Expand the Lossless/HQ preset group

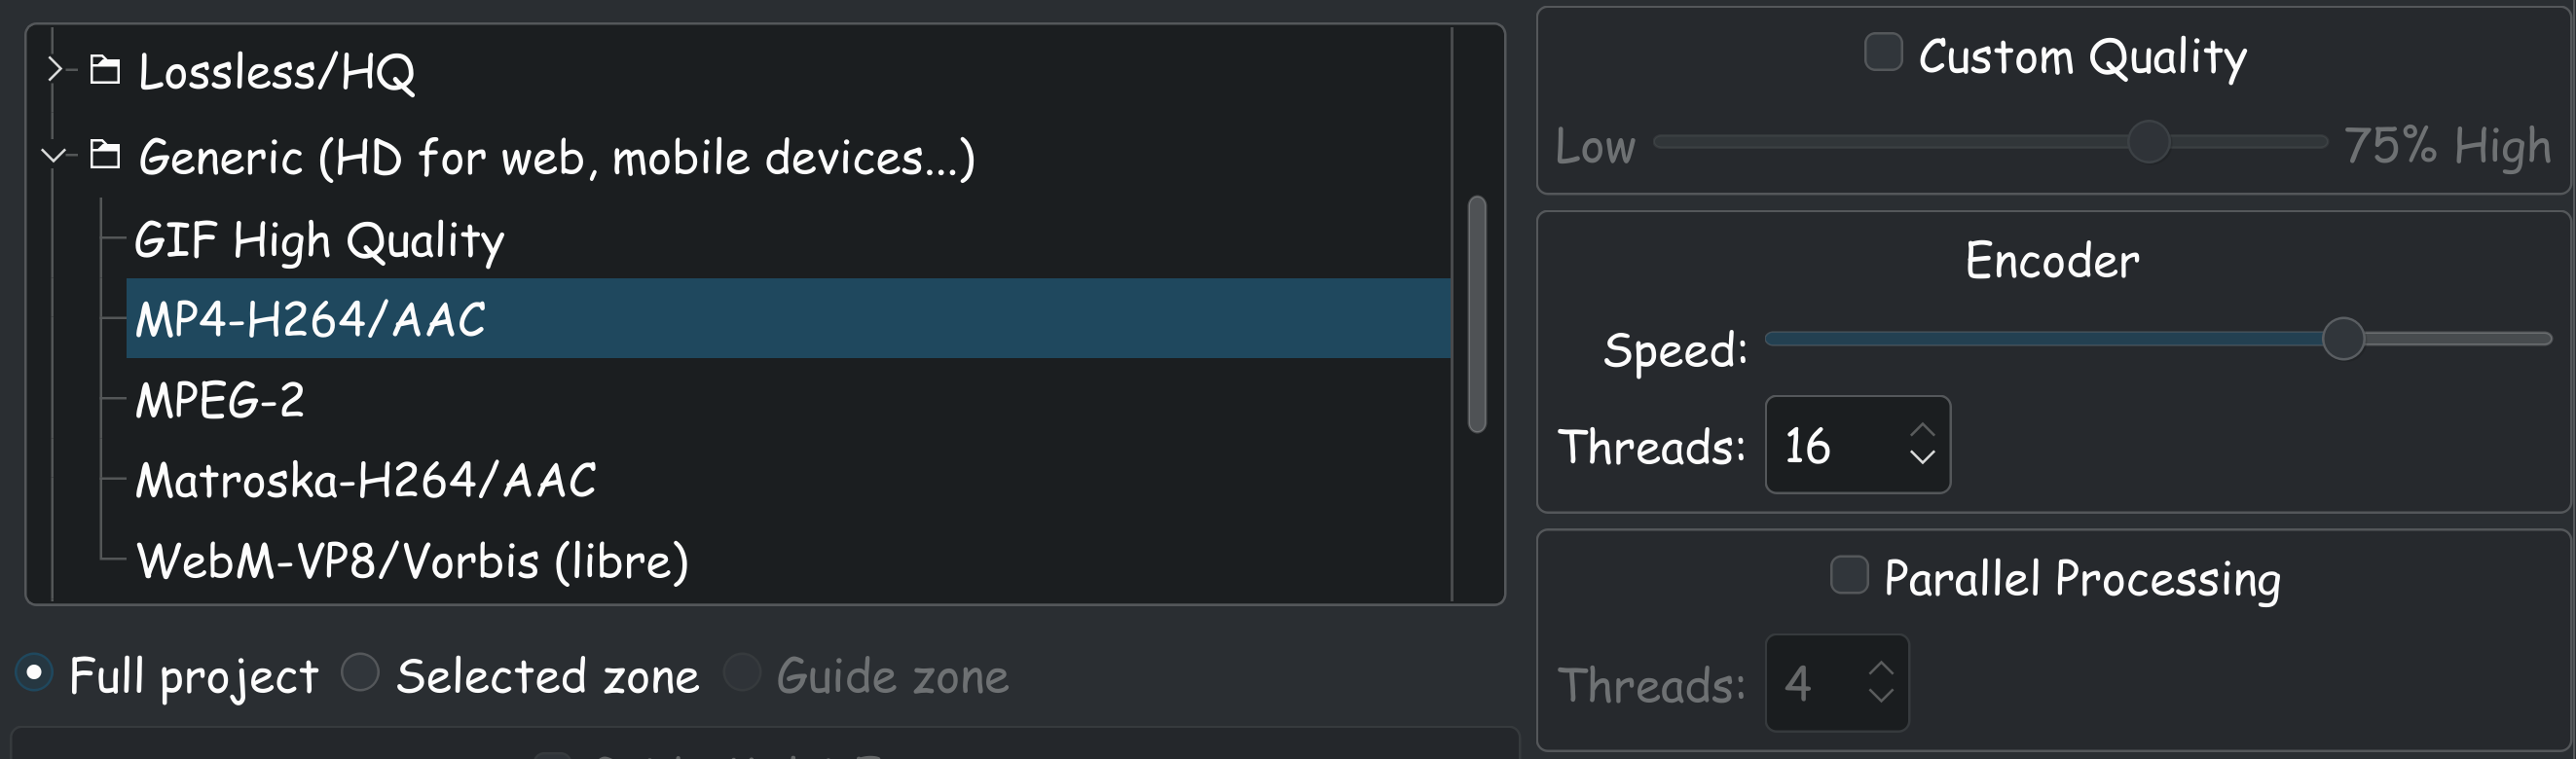click(54, 70)
